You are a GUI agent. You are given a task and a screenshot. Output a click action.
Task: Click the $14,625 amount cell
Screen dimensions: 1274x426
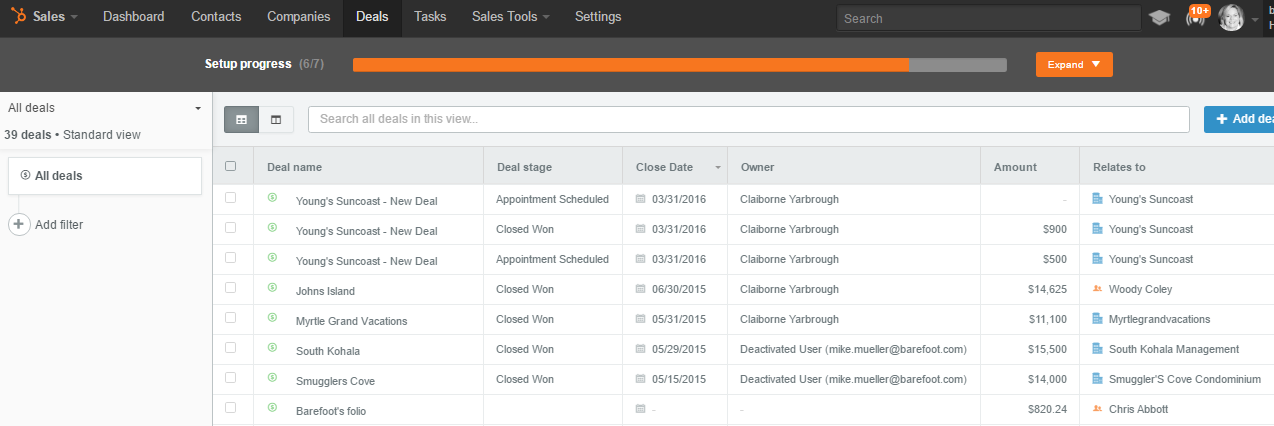click(1046, 289)
